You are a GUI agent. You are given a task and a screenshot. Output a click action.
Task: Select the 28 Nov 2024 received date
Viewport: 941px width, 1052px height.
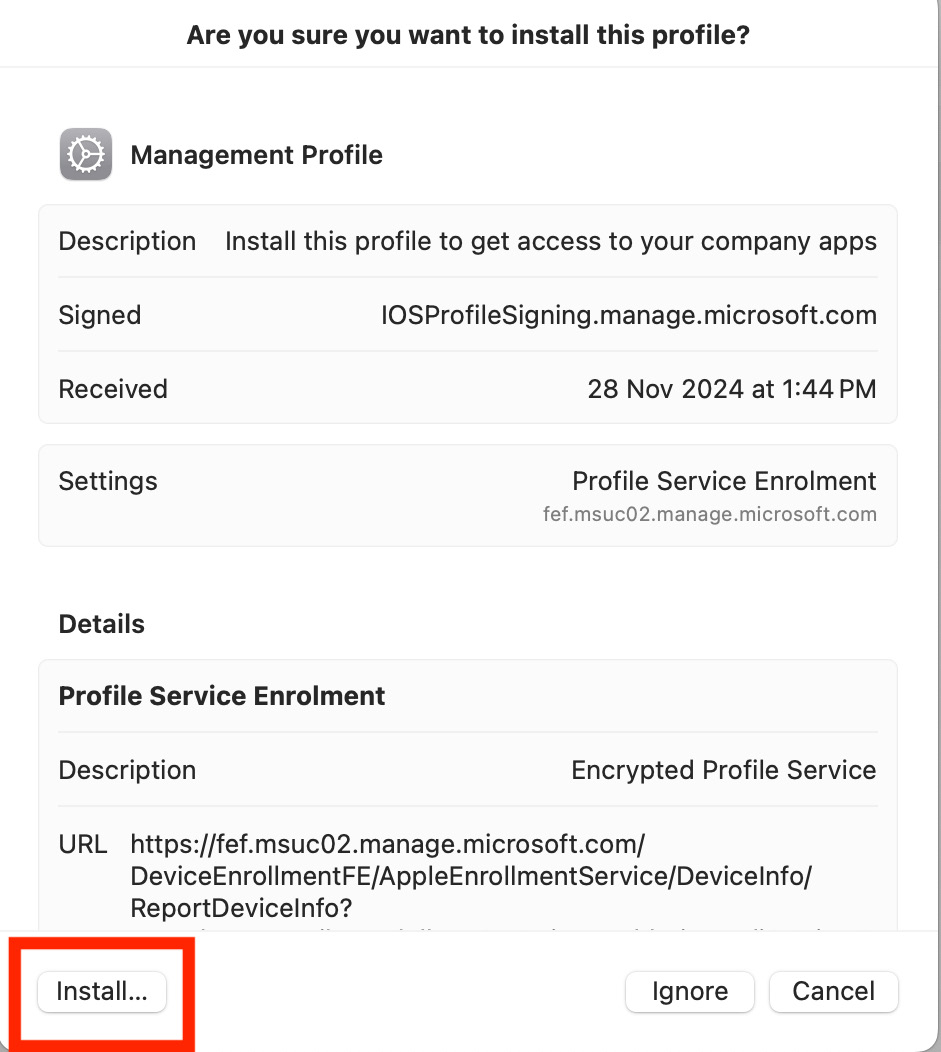coord(732,388)
